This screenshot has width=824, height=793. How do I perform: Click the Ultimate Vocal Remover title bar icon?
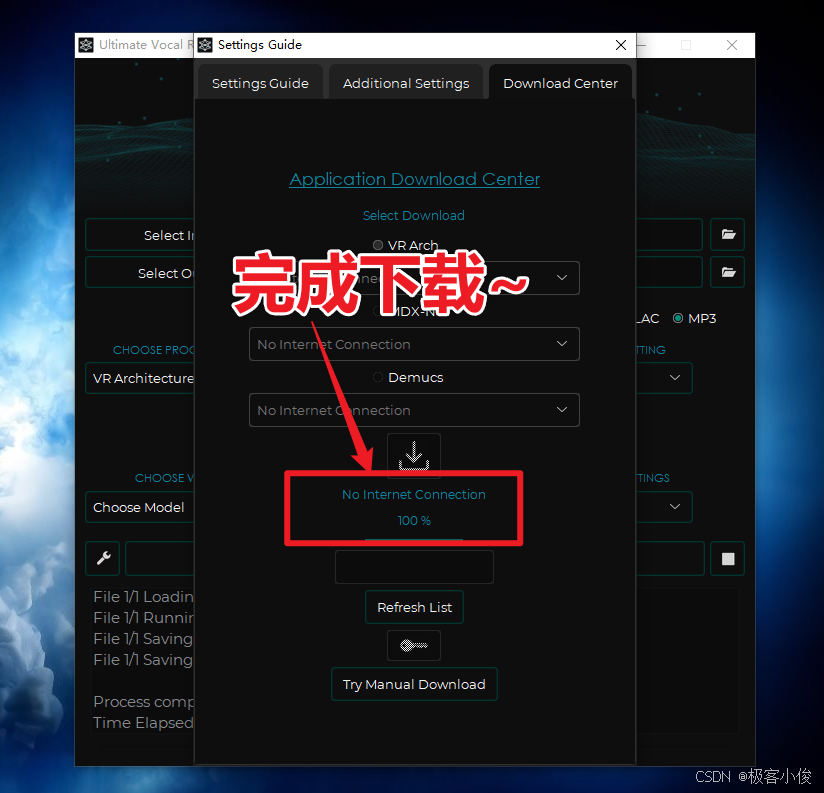click(x=86, y=45)
